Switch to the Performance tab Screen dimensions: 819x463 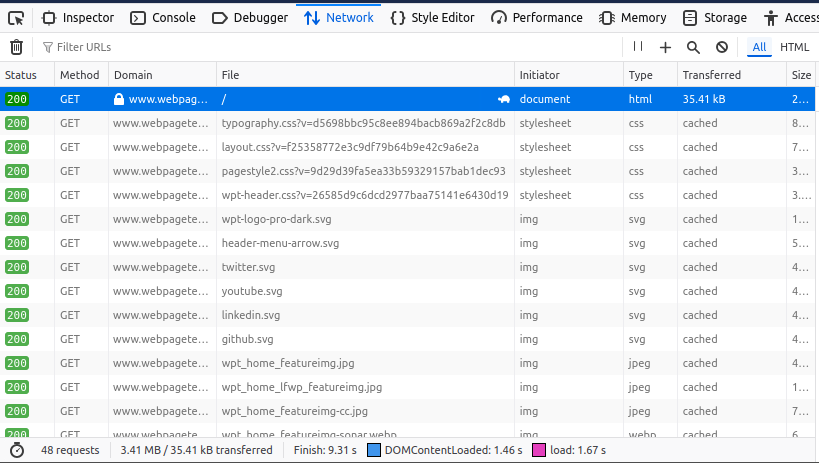(x=536, y=18)
